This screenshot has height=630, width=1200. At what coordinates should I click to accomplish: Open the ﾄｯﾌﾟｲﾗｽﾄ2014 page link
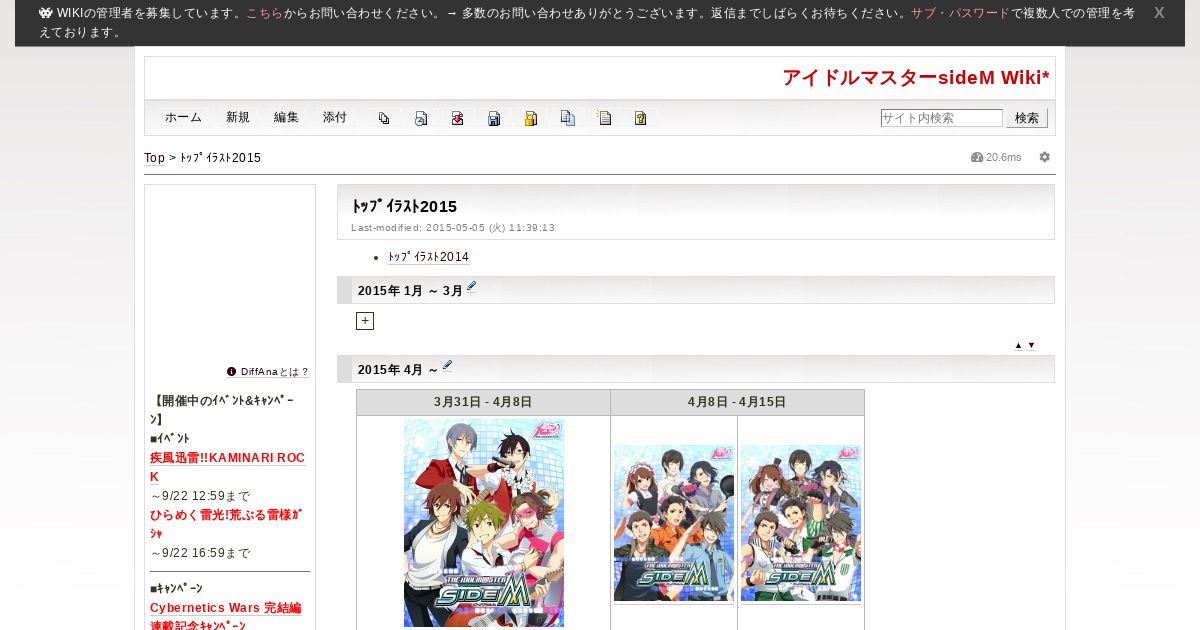tap(428, 257)
